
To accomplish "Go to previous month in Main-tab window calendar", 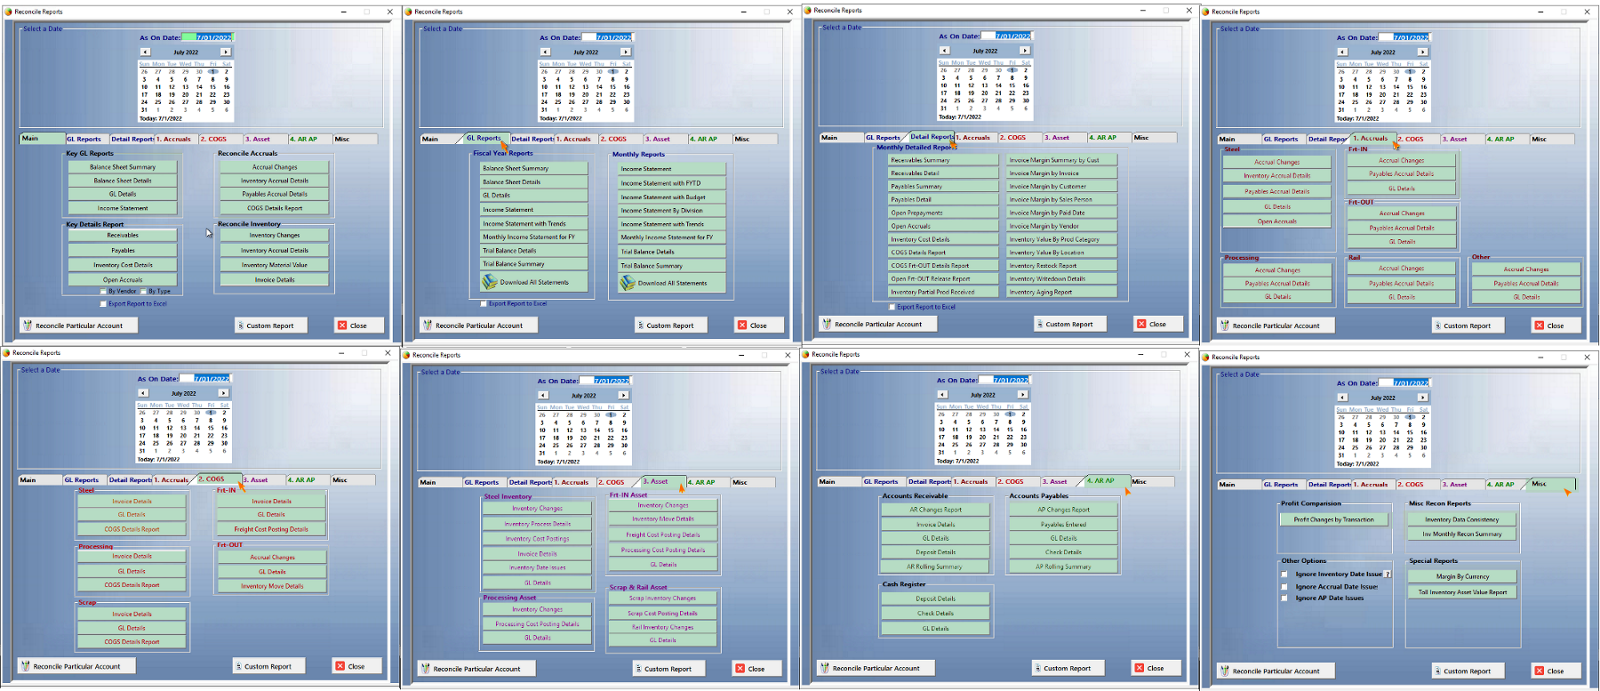I will 145,52.
